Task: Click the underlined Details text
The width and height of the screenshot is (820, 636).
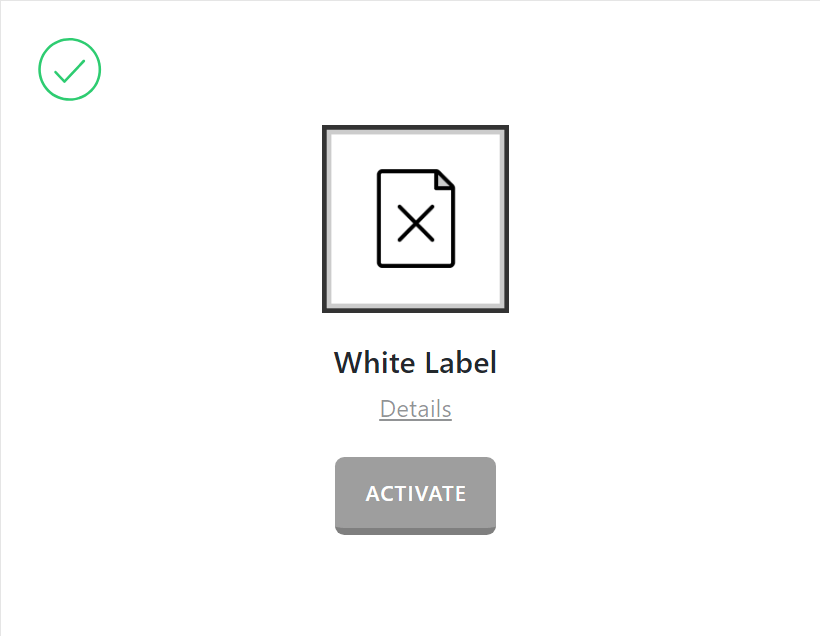Action: point(415,408)
